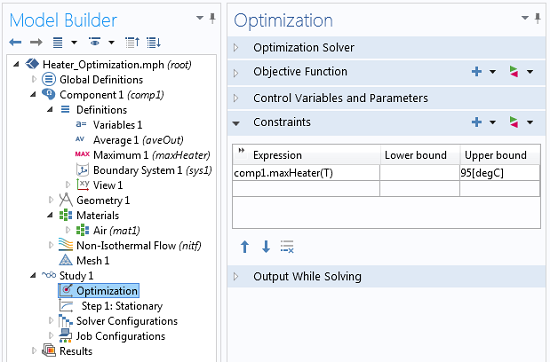Screen dimensions: 550x362
Task: Expand the Non-Isothermal Flow node
Action: pos(51,245)
